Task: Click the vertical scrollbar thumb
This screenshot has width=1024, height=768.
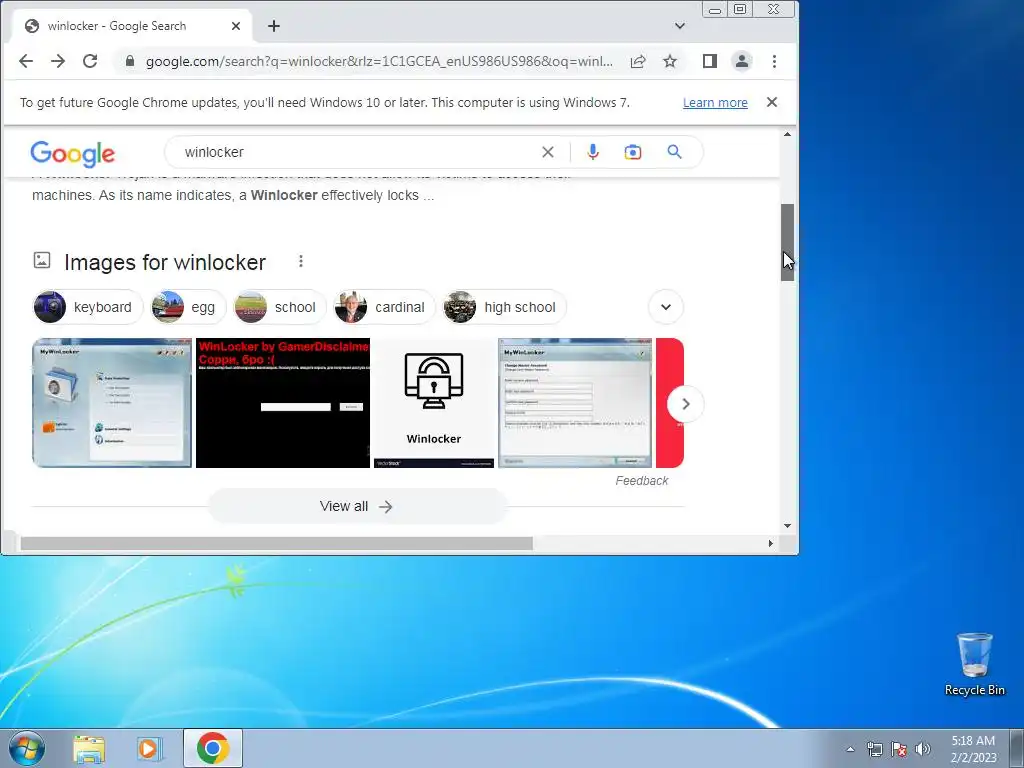Action: tap(788, 242)
